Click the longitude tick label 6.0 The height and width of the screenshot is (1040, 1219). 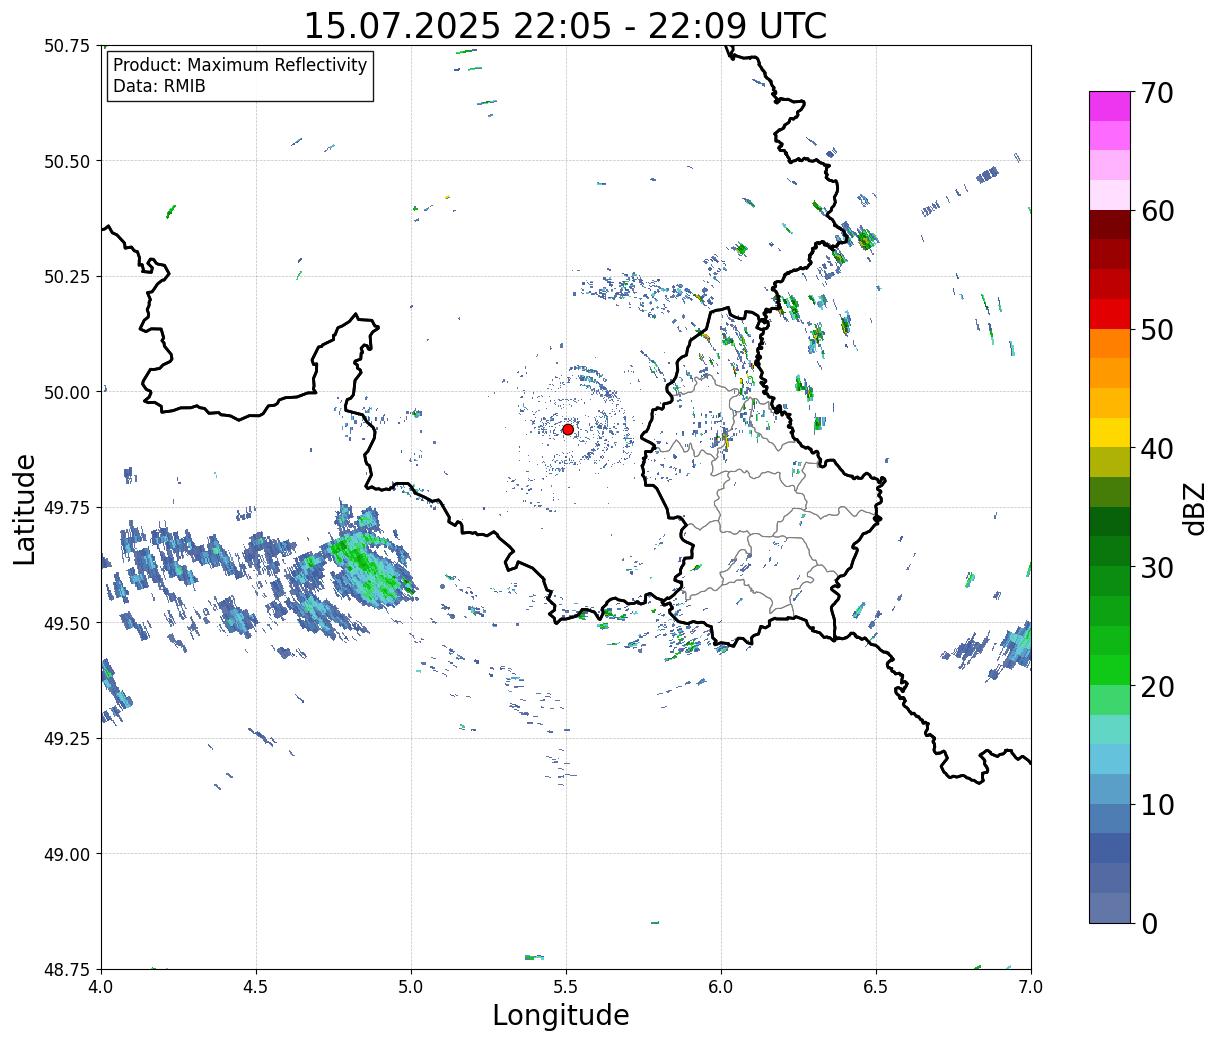click(x=721, y=986)
